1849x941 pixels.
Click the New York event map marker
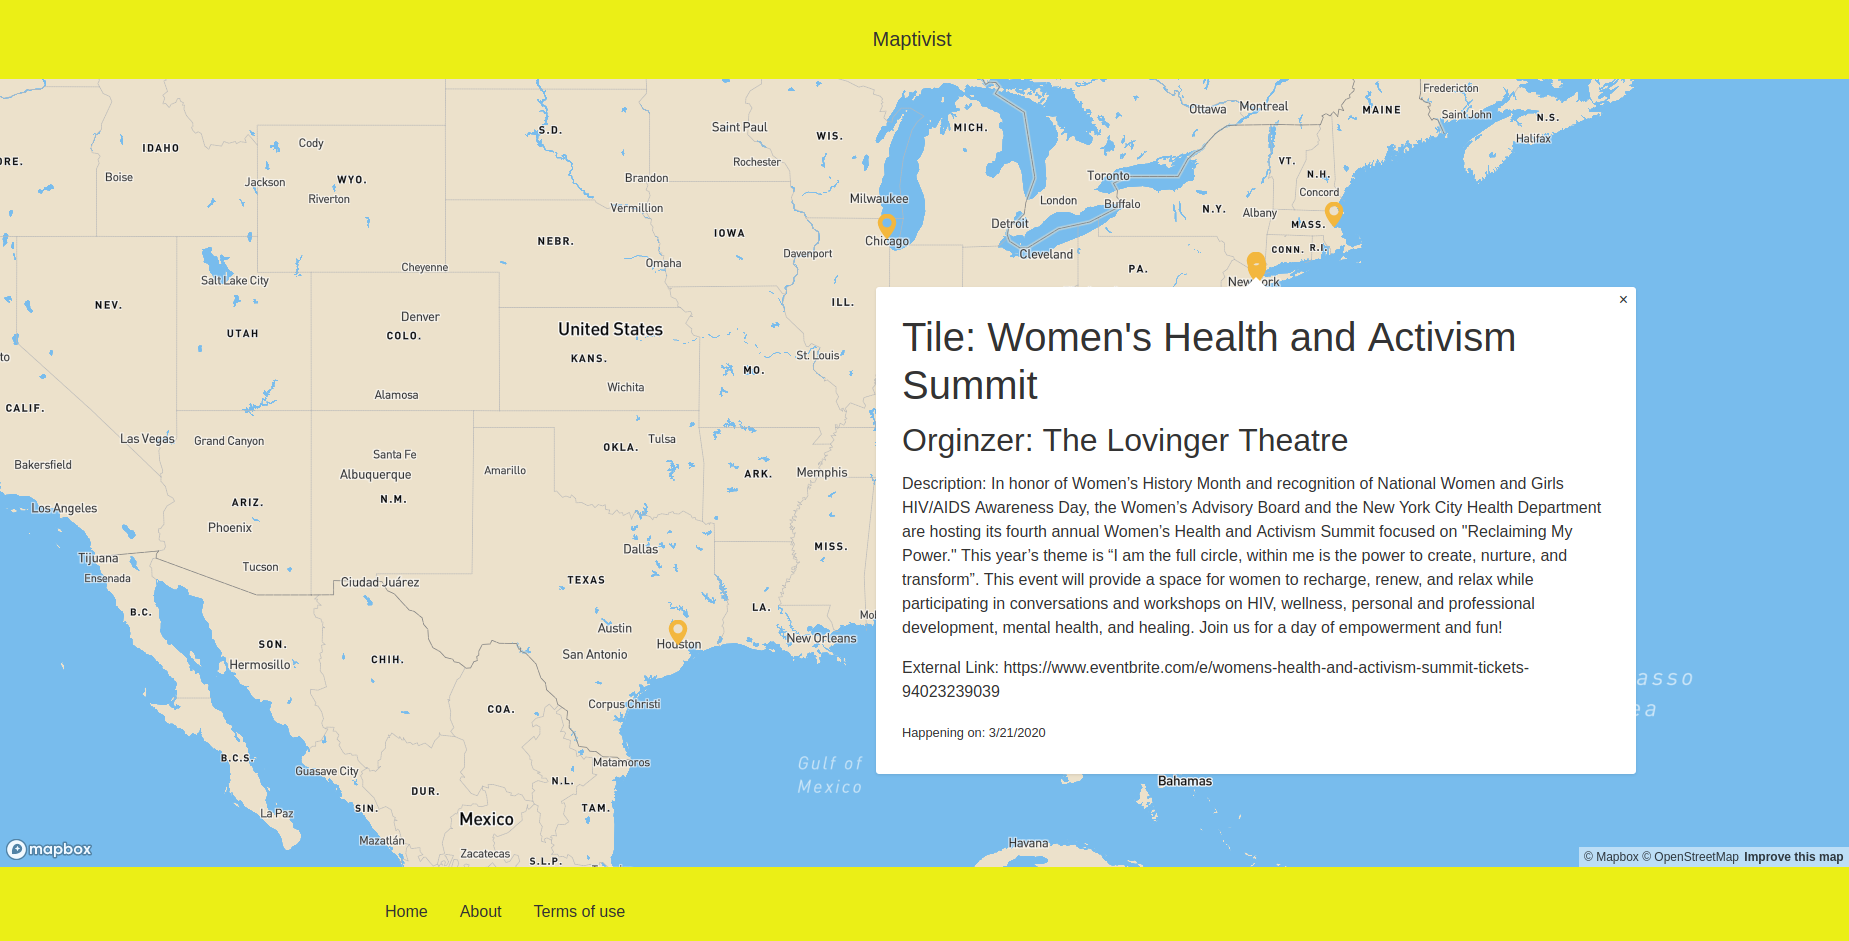(x=1257, y=265)
